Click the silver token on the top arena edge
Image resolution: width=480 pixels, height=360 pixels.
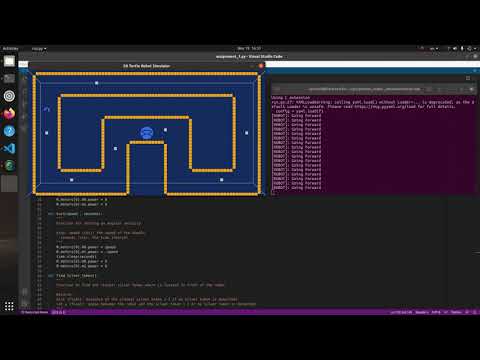(x=97, y=83)
